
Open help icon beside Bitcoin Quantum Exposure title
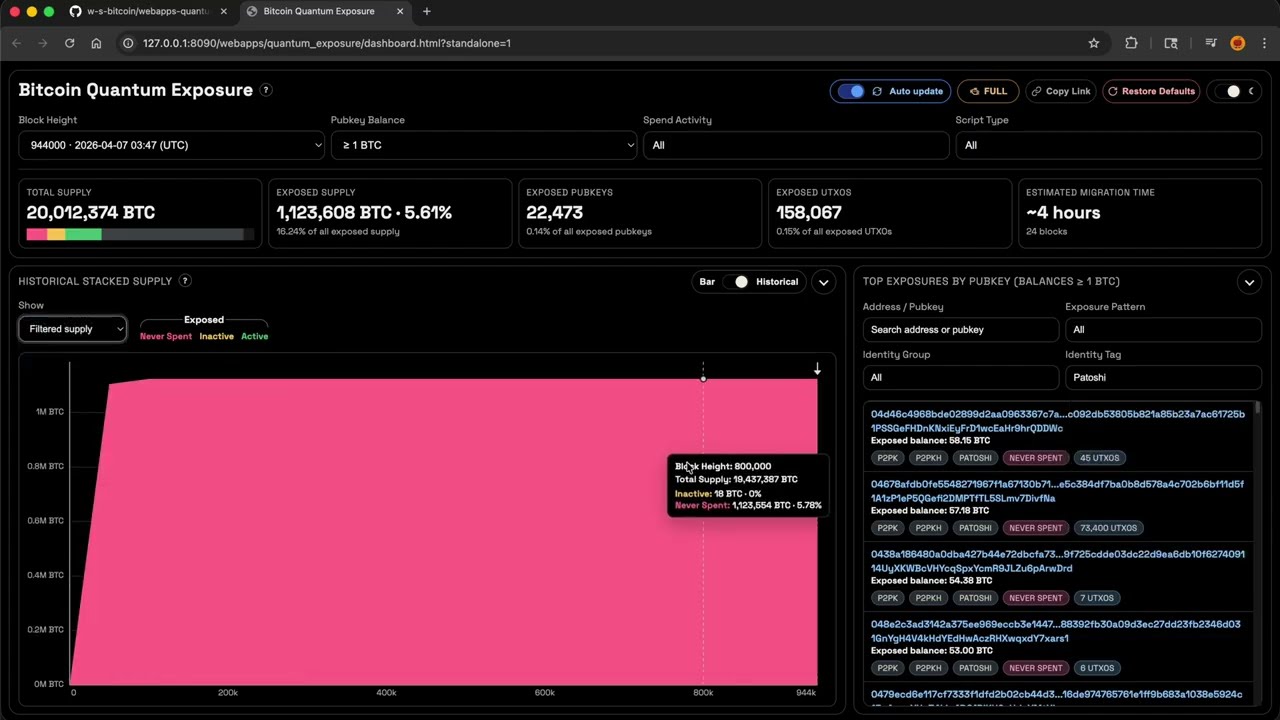coord(266,90)
